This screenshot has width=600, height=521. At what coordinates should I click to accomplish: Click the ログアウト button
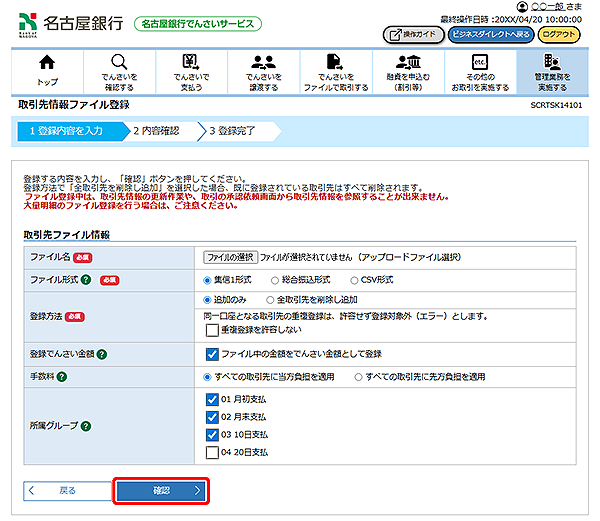tap(561, 34)
